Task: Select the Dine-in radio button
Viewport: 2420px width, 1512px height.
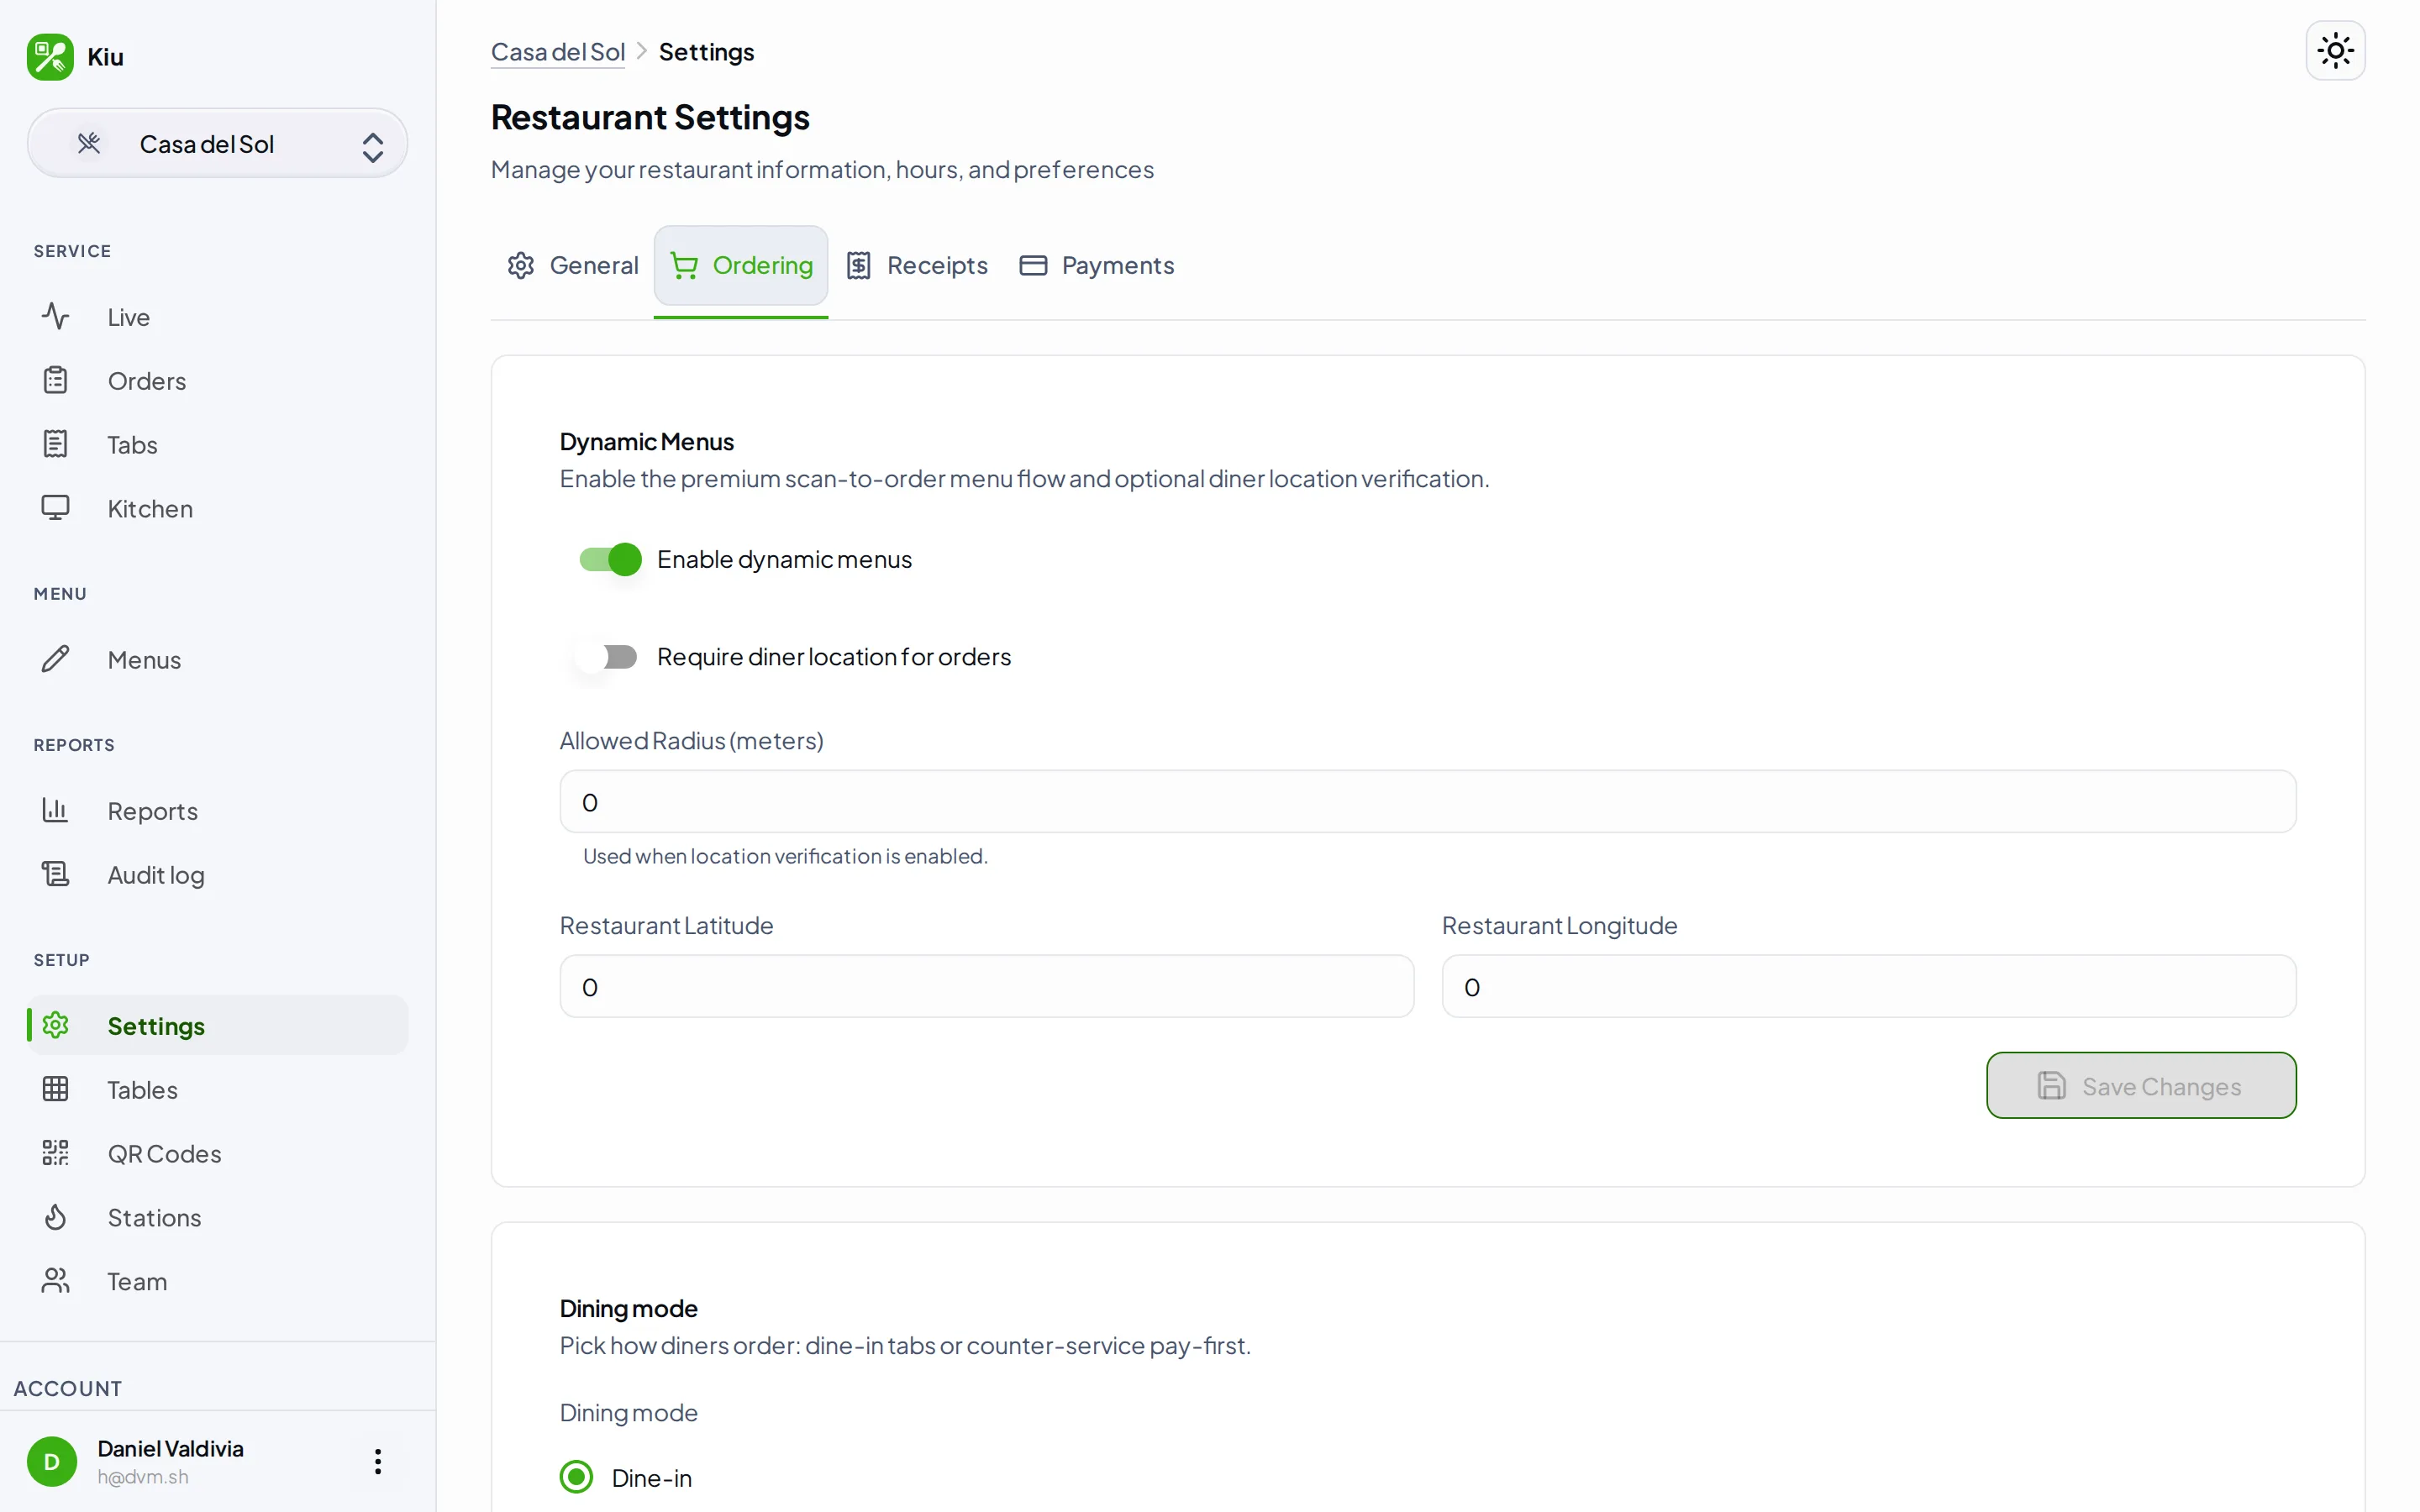Action: coord(576,1477)
